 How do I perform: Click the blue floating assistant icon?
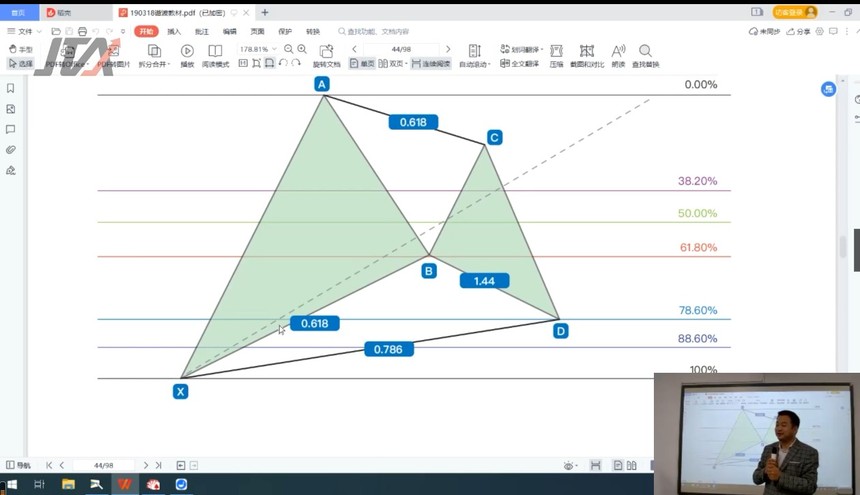[x=828, y=89]
